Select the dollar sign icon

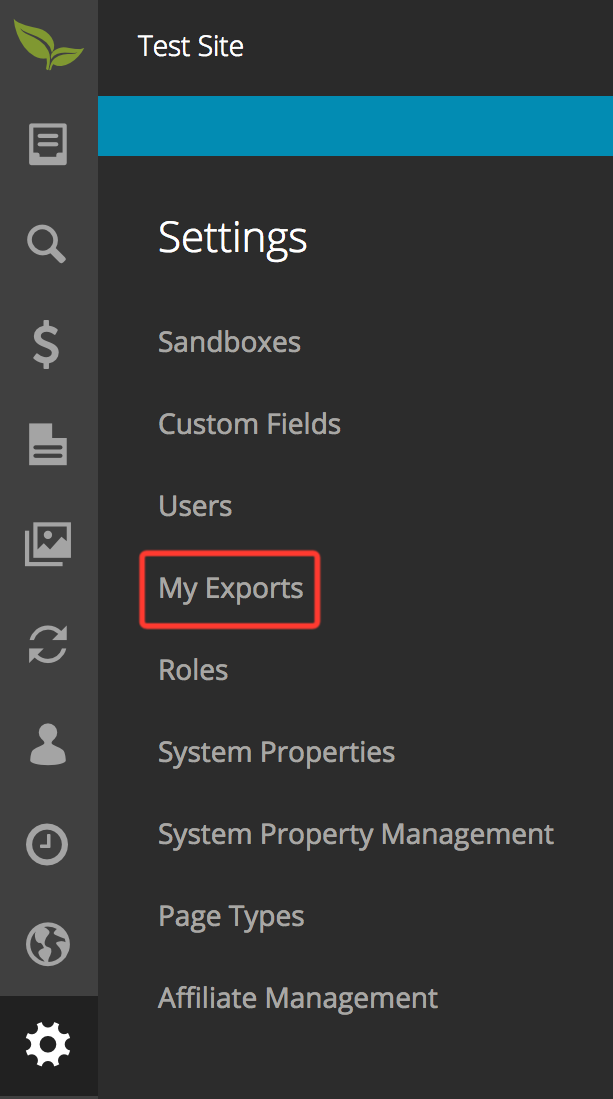[x=47, y=344]
